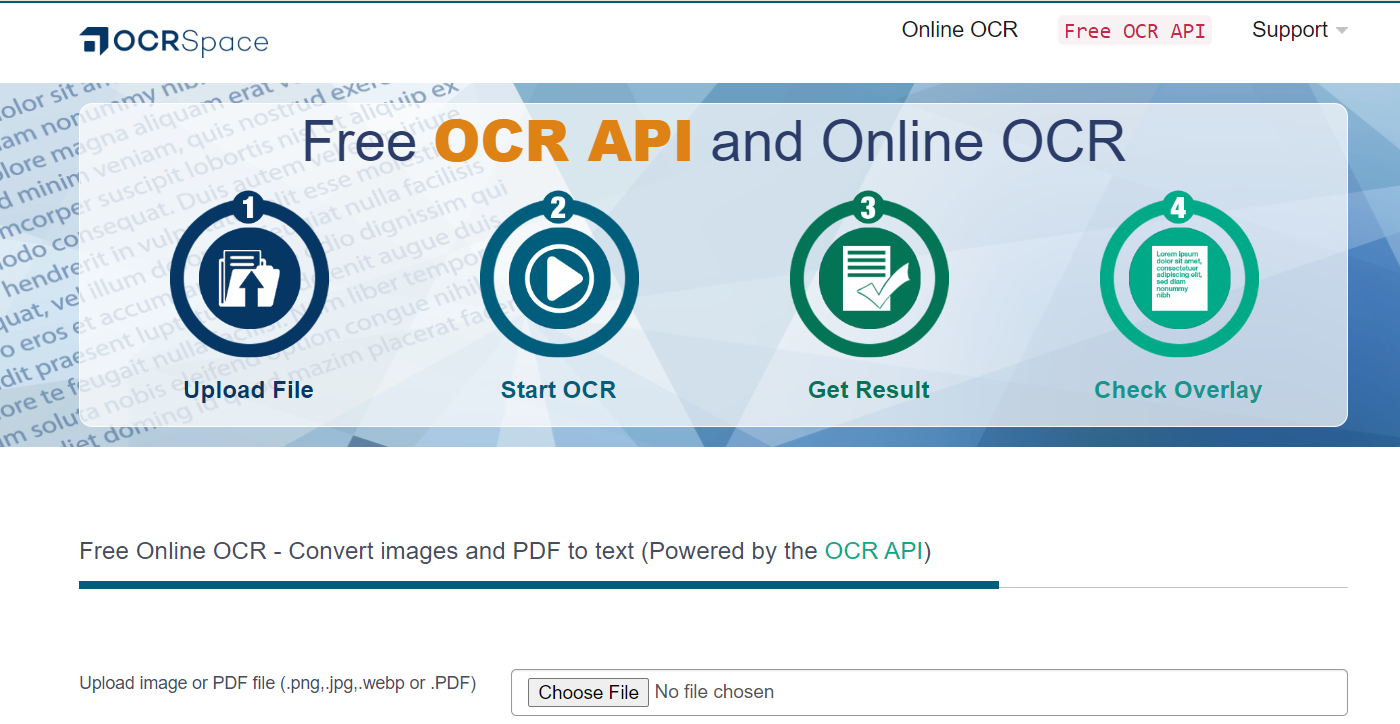Image resolution: width=1400 pixels, height=724 pixels.
Task: Click the 'Free Online OCR - Convert images' heading
Action: pos(505,551)
